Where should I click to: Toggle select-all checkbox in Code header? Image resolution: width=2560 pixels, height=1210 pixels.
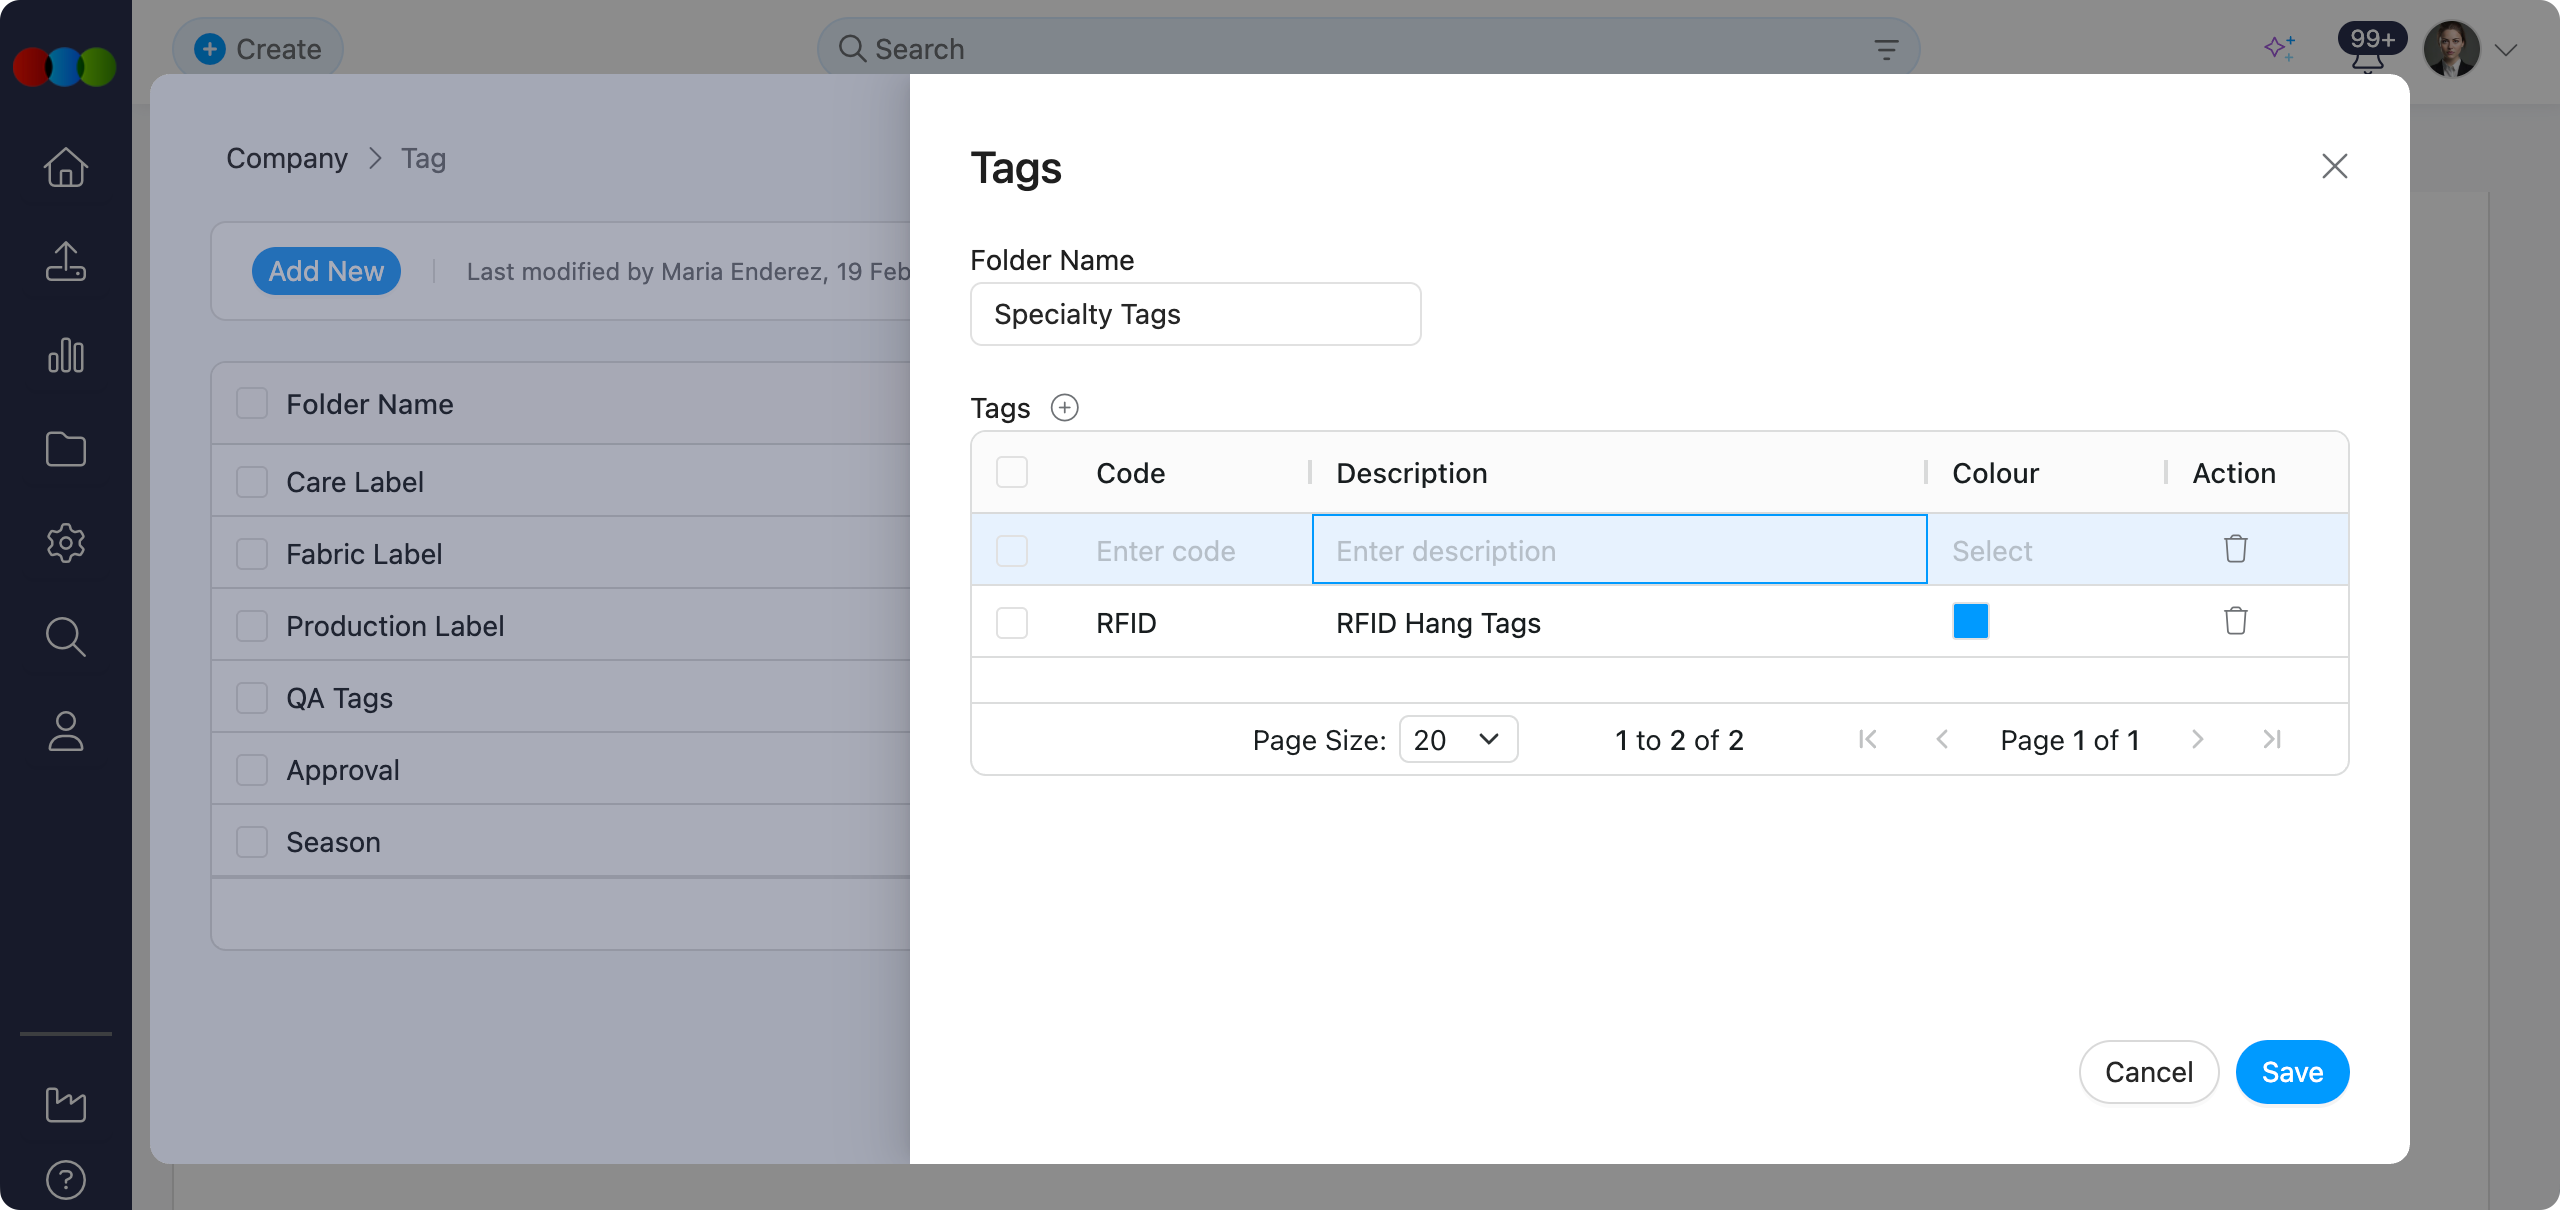point(1012,472)
